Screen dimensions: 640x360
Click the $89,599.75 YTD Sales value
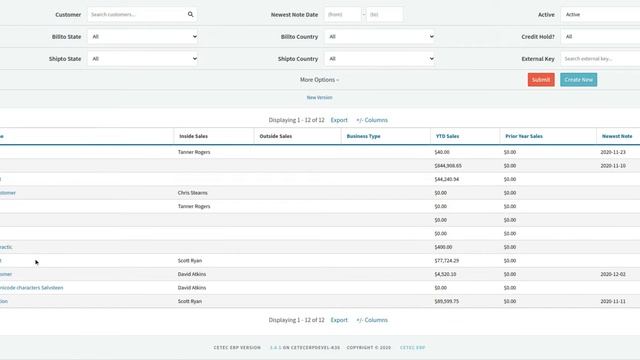(x=447, y=301)
